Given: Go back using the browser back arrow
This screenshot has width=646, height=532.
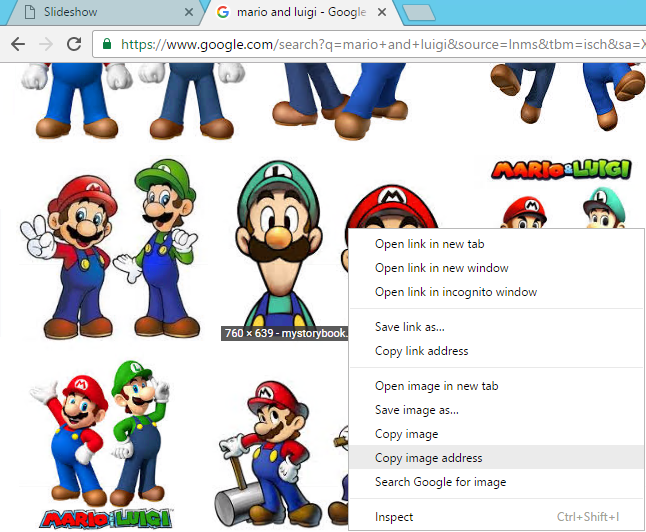Looking at the screenshot, I should [x=18, y=44].
